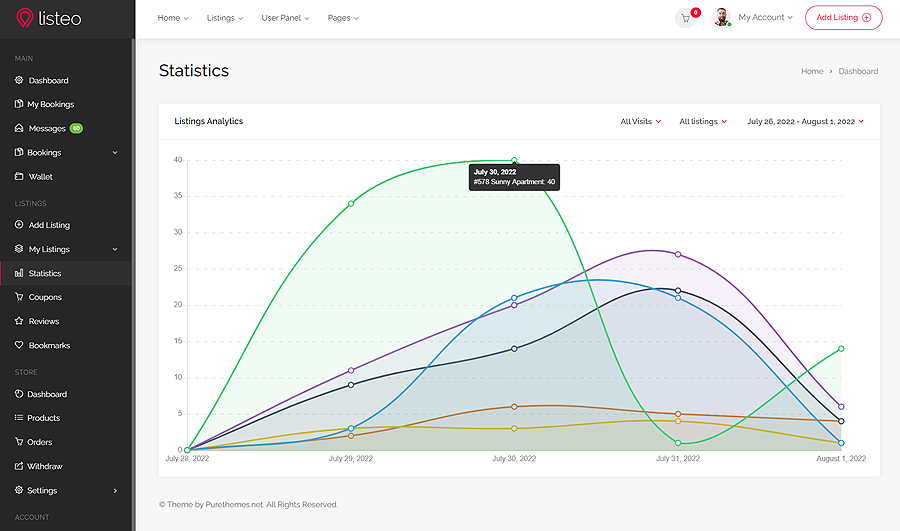
Task: Click the user avatar picture
Action: coord(722,18)
